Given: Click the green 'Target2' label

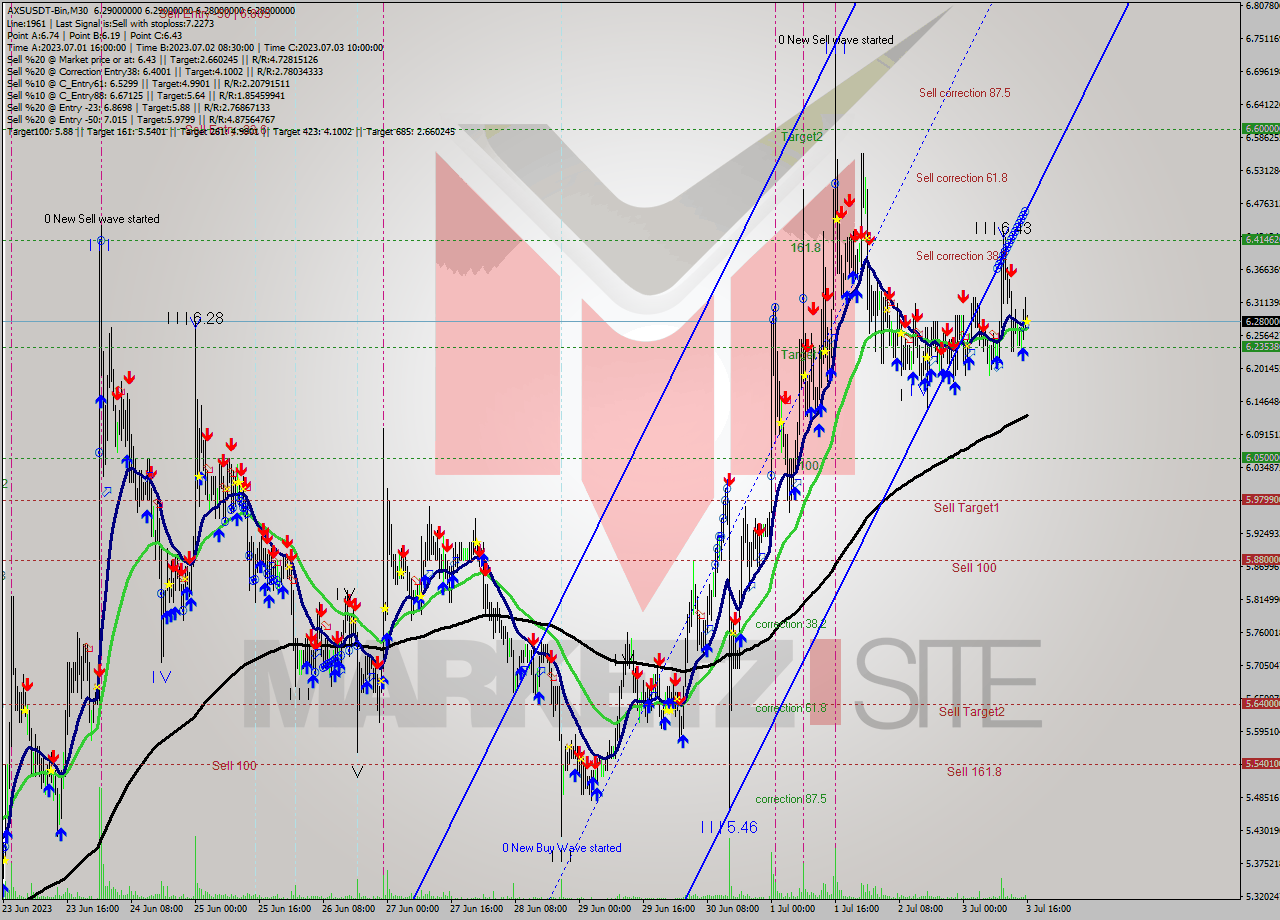Looking at the screenshot, I should tap(802, 137).
